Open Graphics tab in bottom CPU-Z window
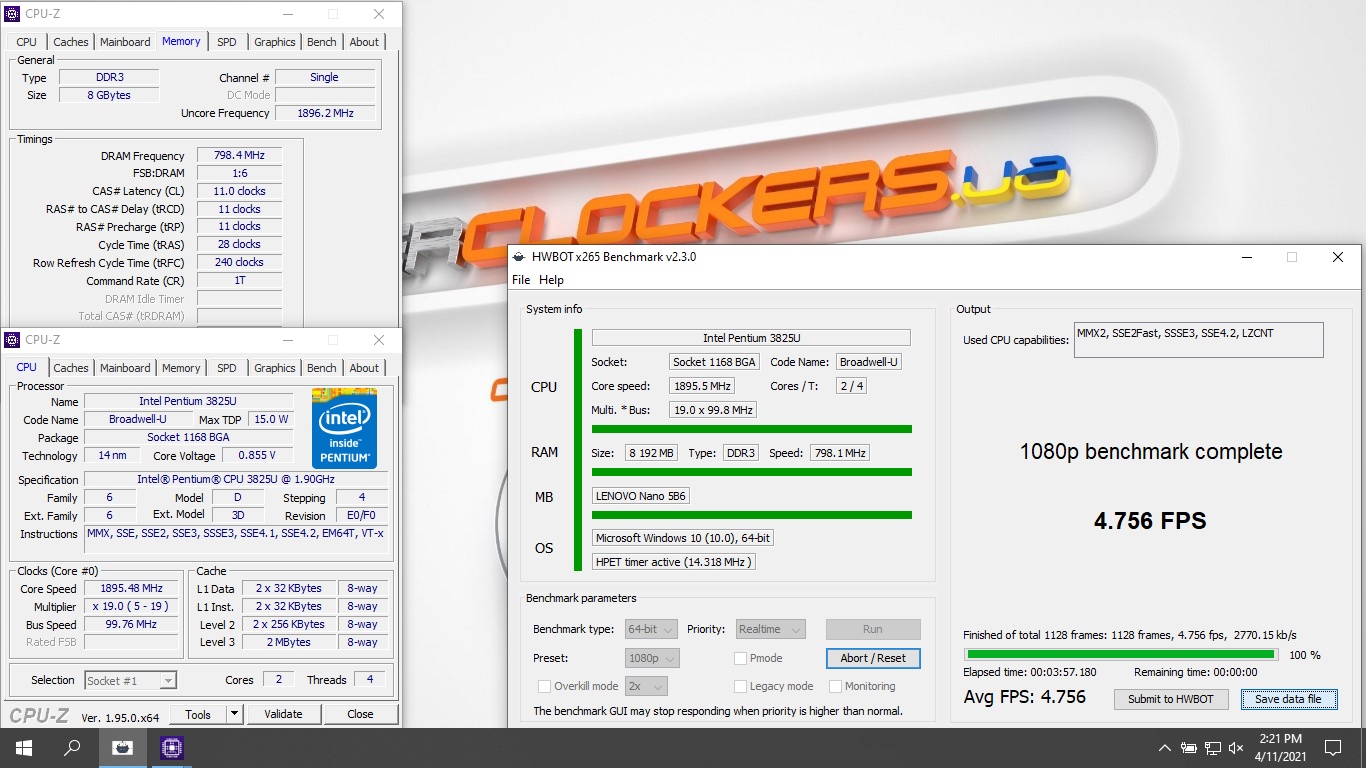This screenshot has height=768, width=1366. [275, 368]
